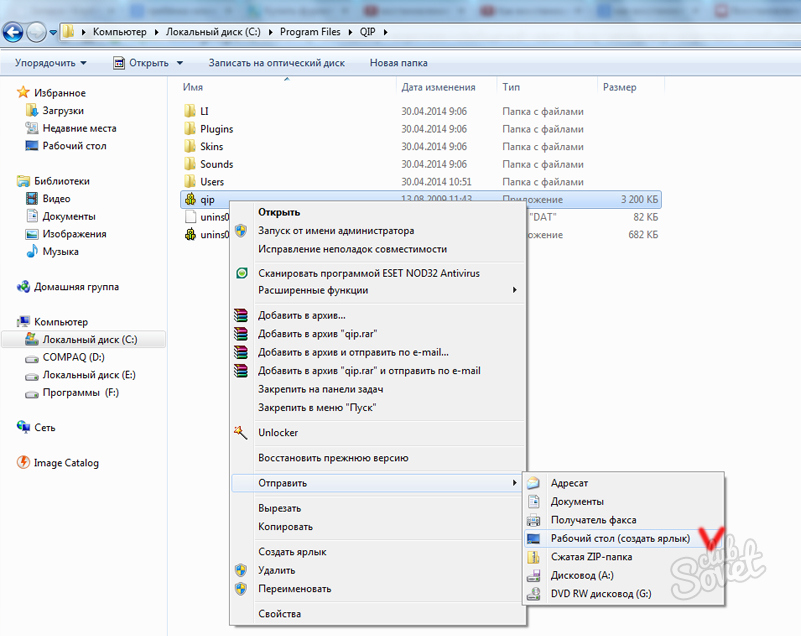Sort by the Дата изменения column header
This screenshot has height=636, width=801.
[x=438, y=88]
